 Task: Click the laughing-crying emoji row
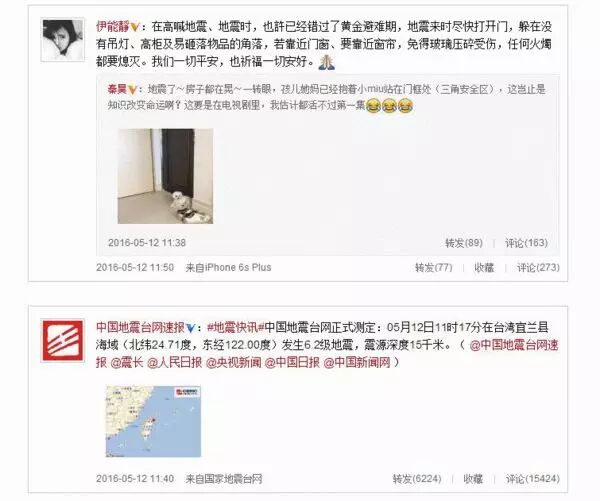coord(389,106)
